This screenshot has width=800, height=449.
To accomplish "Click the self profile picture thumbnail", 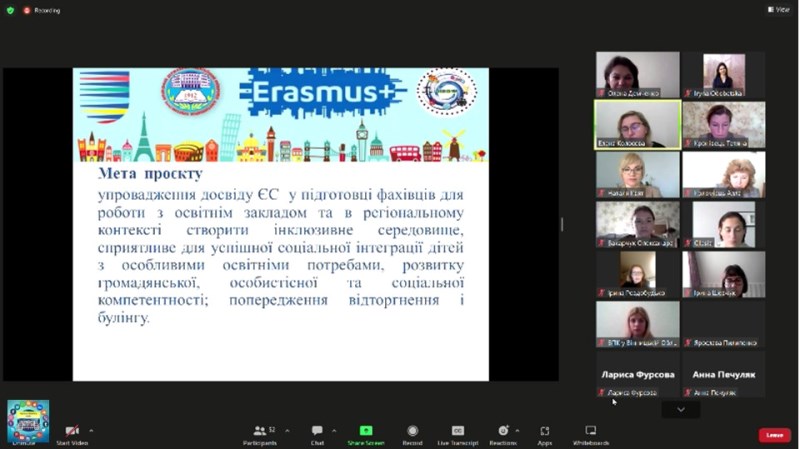I will pyautogui.click(x=28, y=421).
